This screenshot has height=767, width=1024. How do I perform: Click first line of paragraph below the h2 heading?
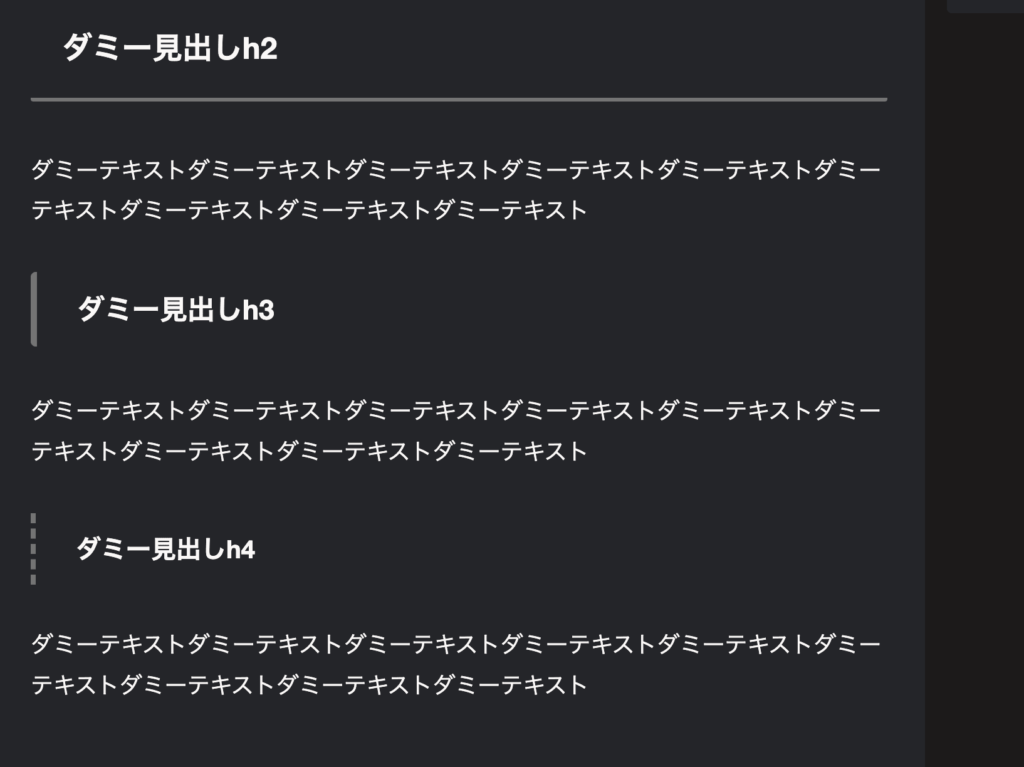click(456, 170)
